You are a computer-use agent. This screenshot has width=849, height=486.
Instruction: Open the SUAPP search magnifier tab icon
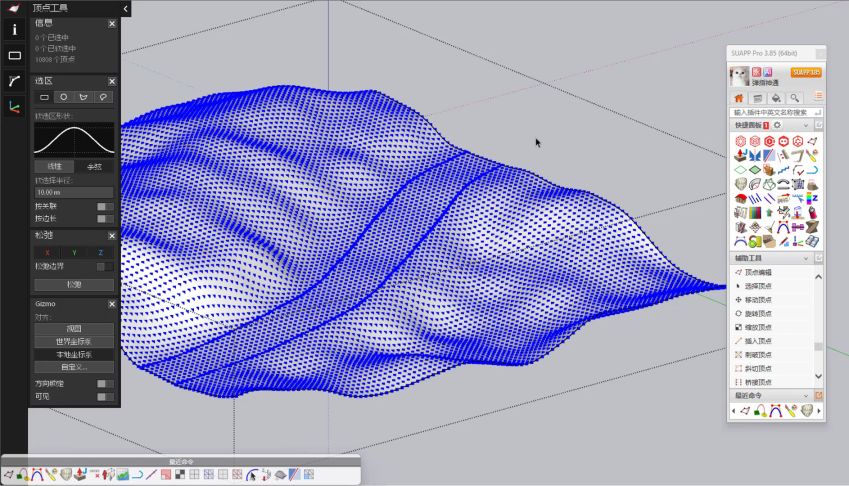794,98
